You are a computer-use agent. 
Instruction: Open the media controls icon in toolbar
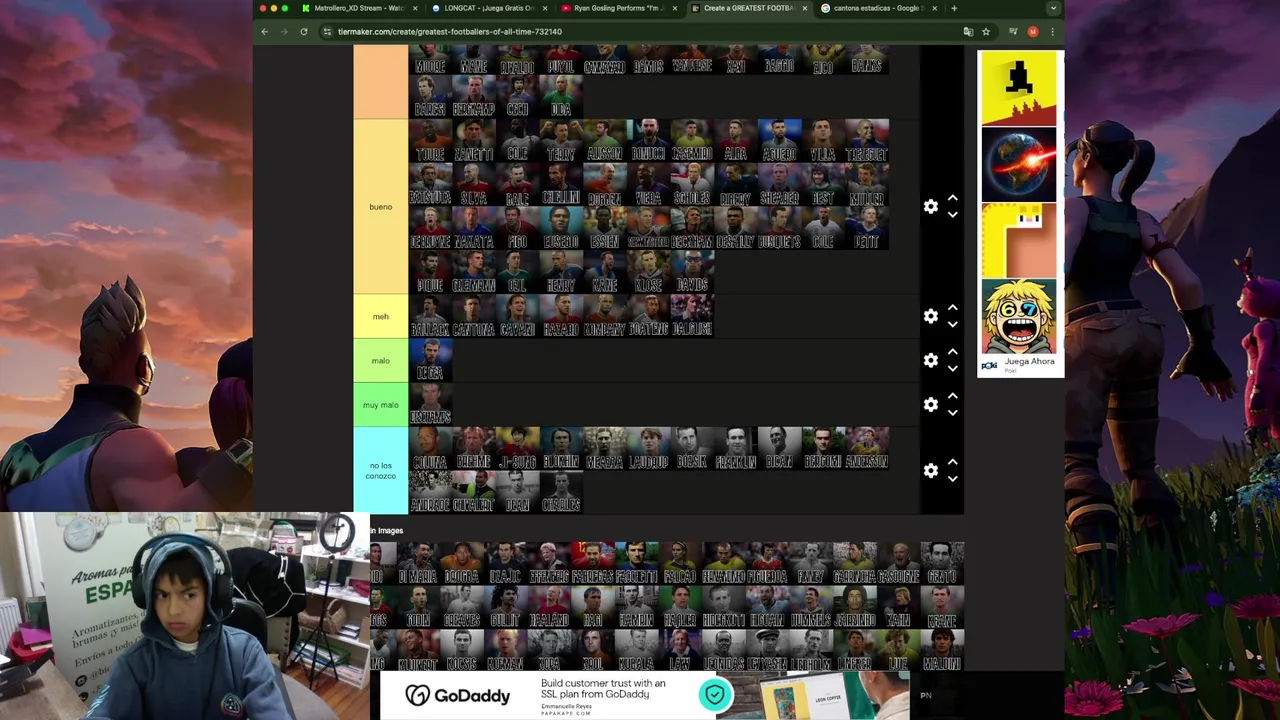[1014, 31]
